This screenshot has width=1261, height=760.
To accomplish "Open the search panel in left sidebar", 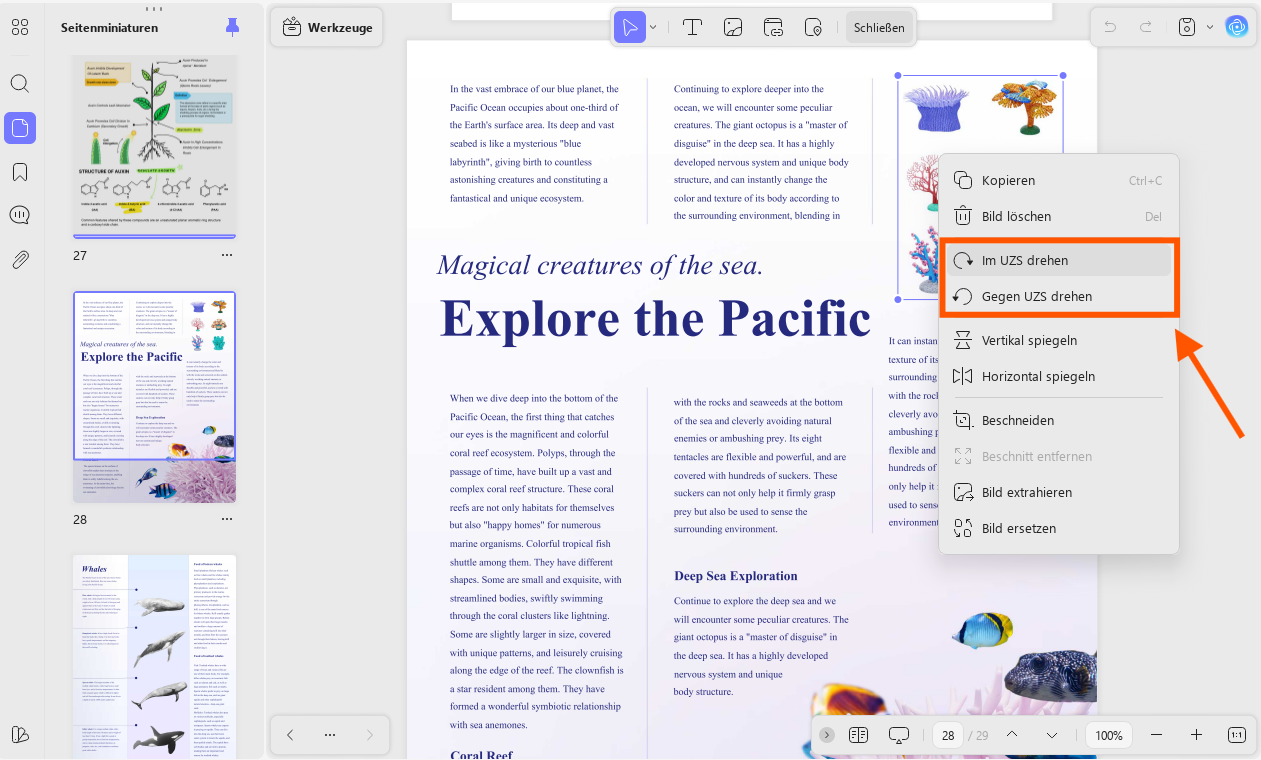I will pos(20,83).
